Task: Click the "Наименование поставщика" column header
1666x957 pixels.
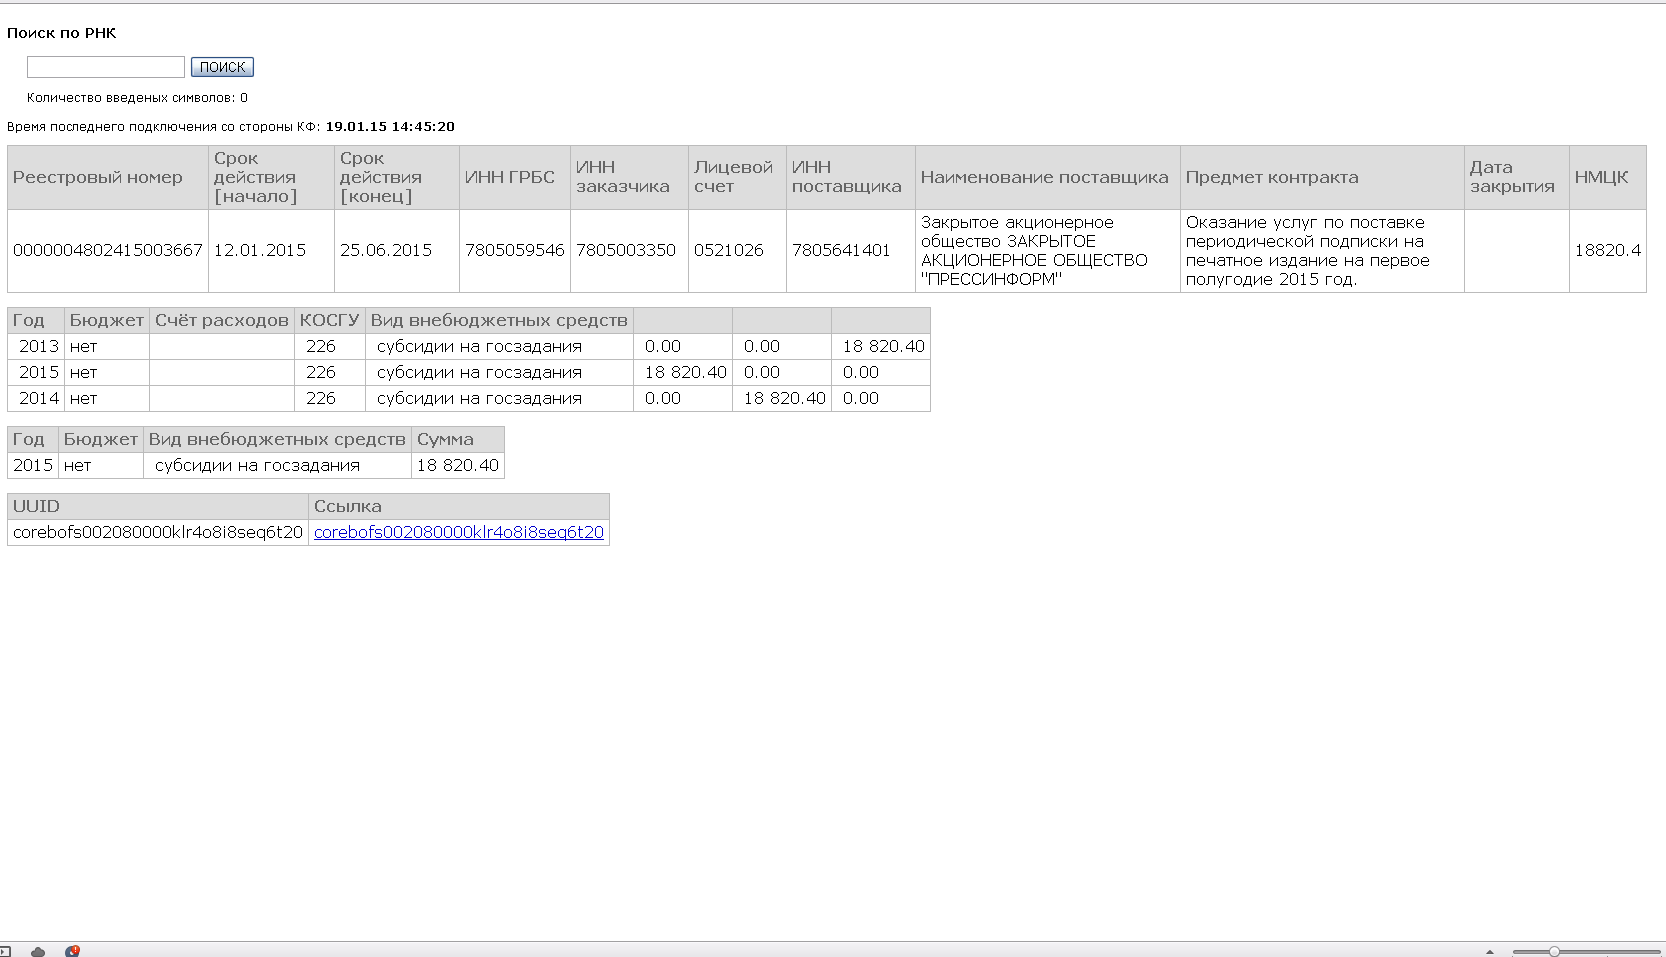Action: (x=1048, y=177)
